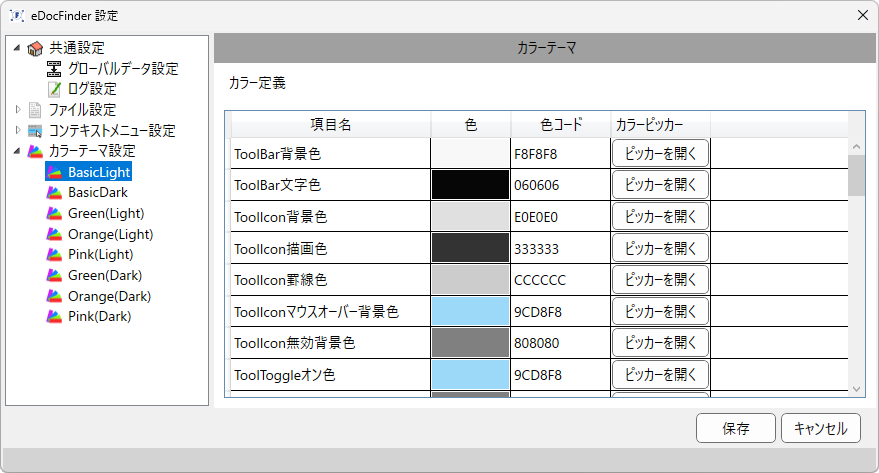Click the black ToolBar文字色 swatch
The image size is (879, 473).
(470, 185)
